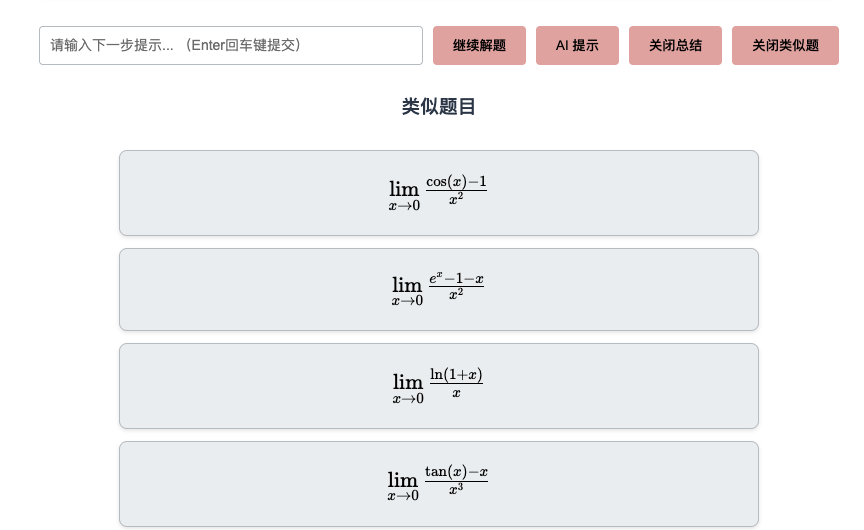
Task: Click the next-step hint input field
Action: point(230,45)
